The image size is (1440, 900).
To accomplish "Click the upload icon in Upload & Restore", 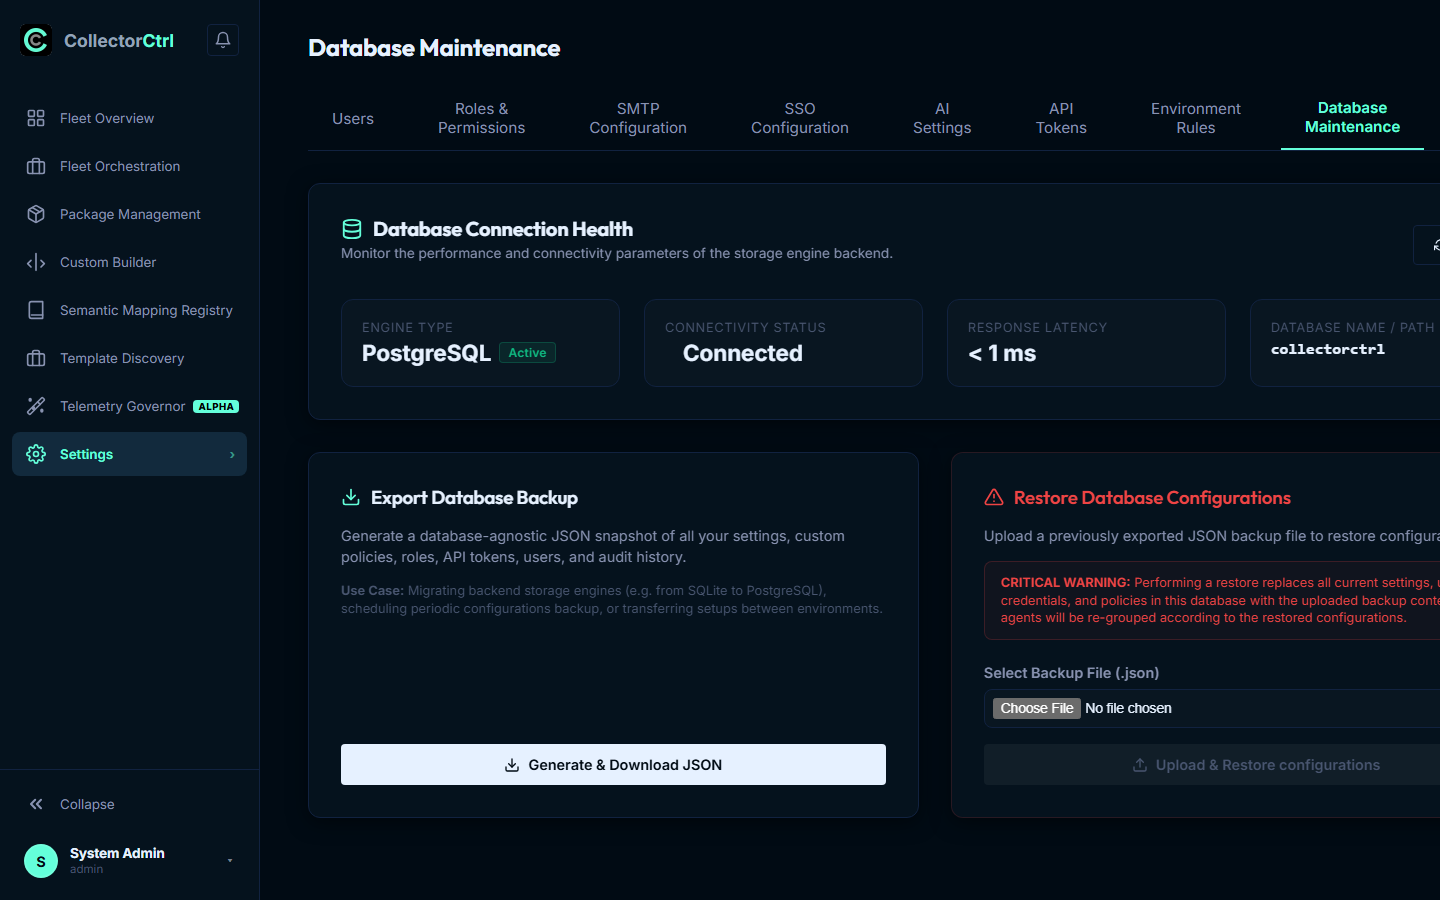I will click(x=1139, y=765).
